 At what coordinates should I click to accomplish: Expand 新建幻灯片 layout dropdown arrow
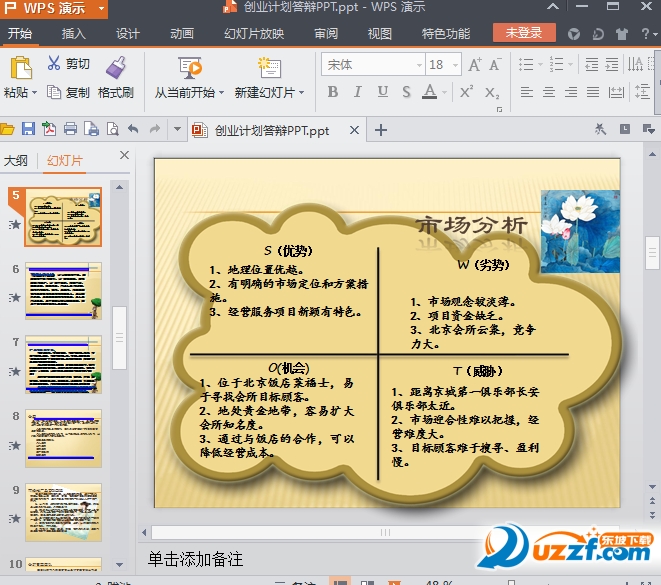[x=301, y=92]
